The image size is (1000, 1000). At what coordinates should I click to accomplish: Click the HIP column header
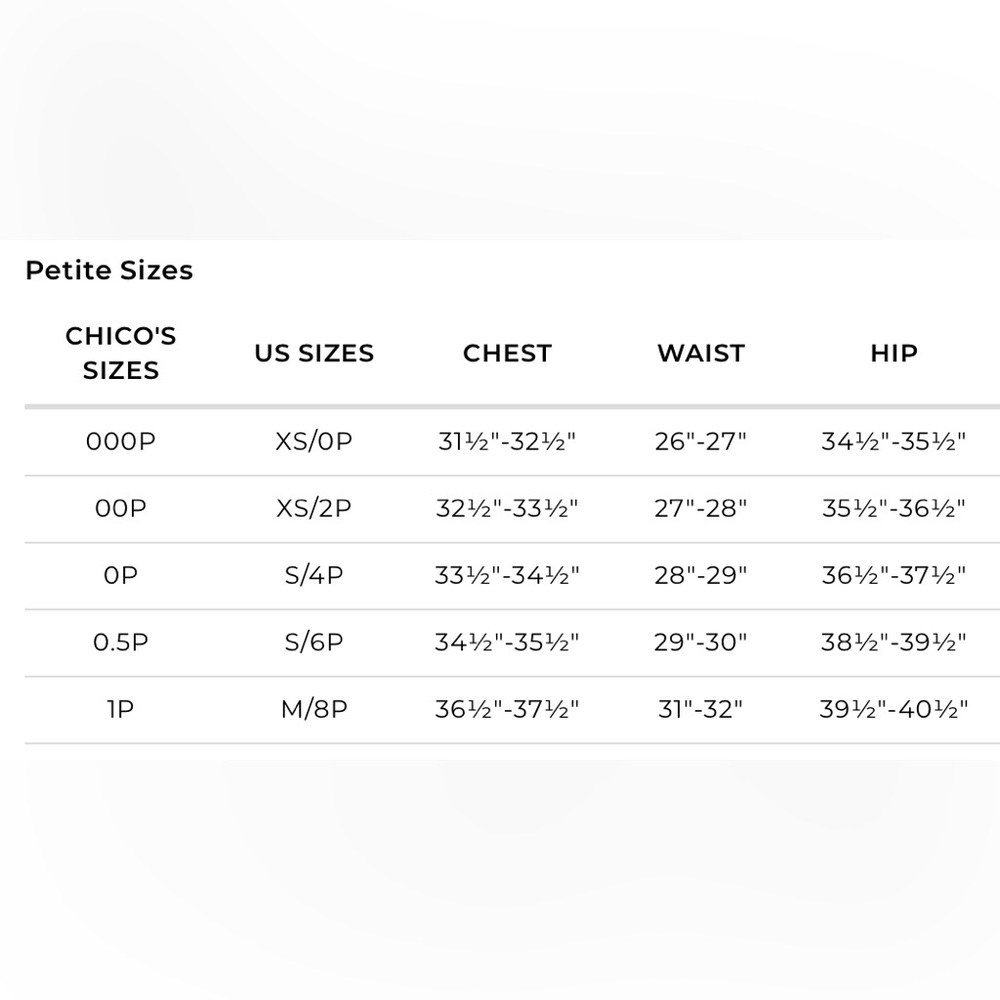(894, 353)
